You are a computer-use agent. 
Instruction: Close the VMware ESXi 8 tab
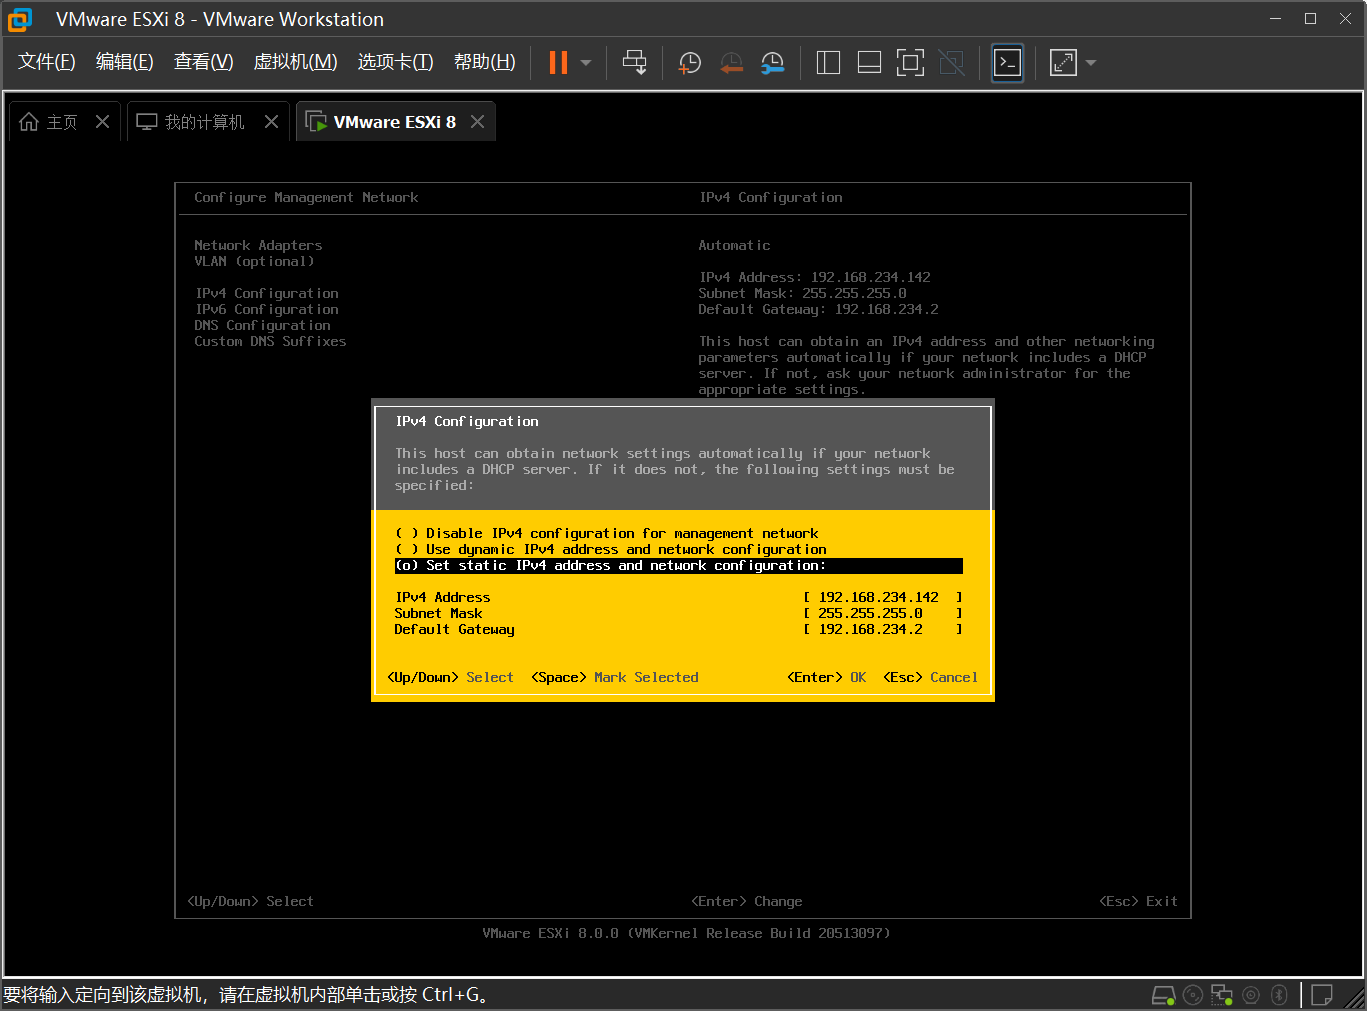pos(477,121)
